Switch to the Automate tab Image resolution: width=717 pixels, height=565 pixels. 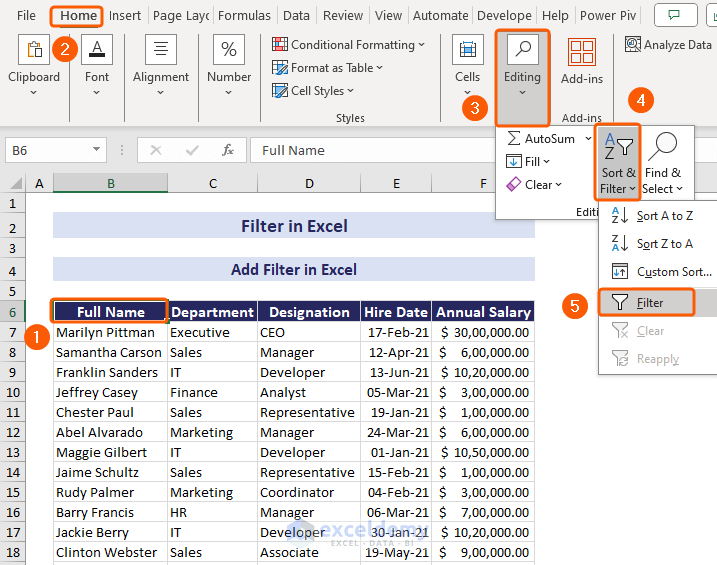pos(441,16)
